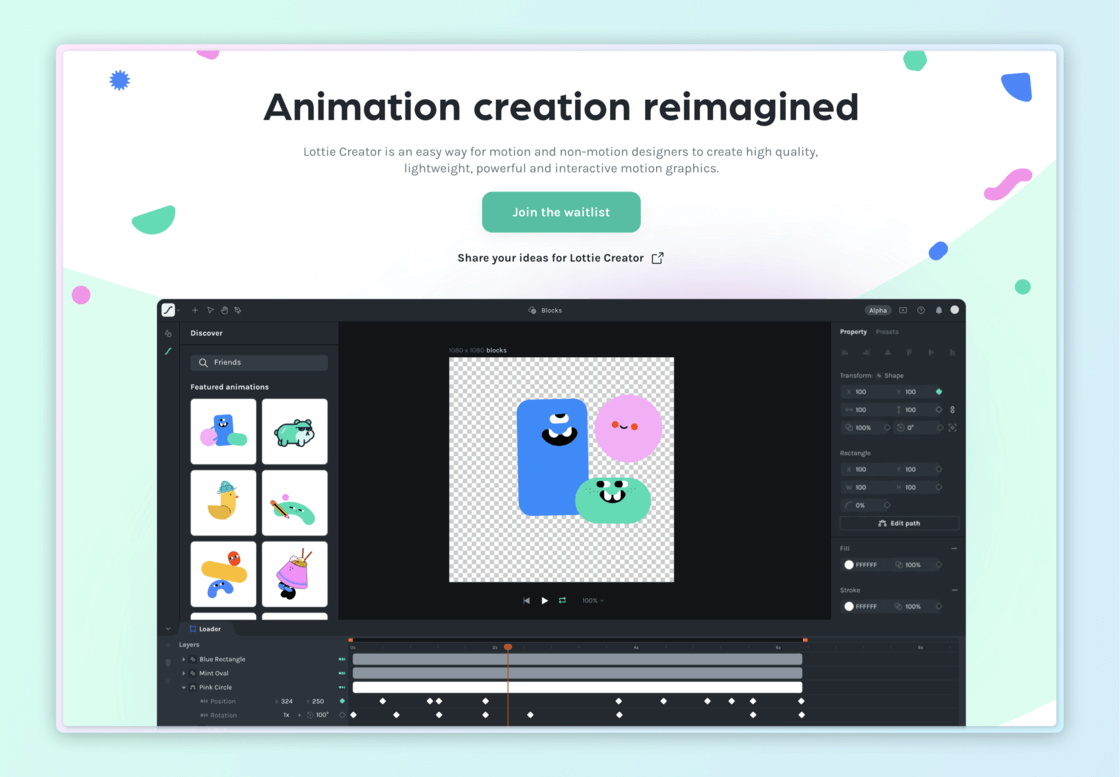The image size is (1120, 777).
Task: Expand the Blue Rectangle layer
Action: (184, 659)
